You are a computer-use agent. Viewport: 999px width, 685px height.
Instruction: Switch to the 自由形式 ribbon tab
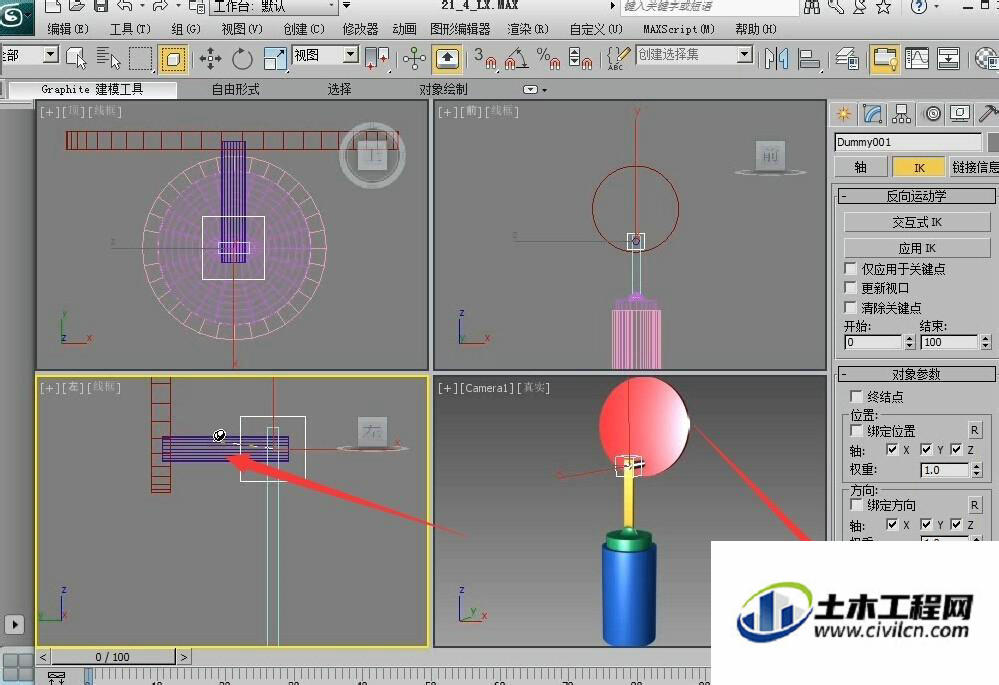[236, 90]
